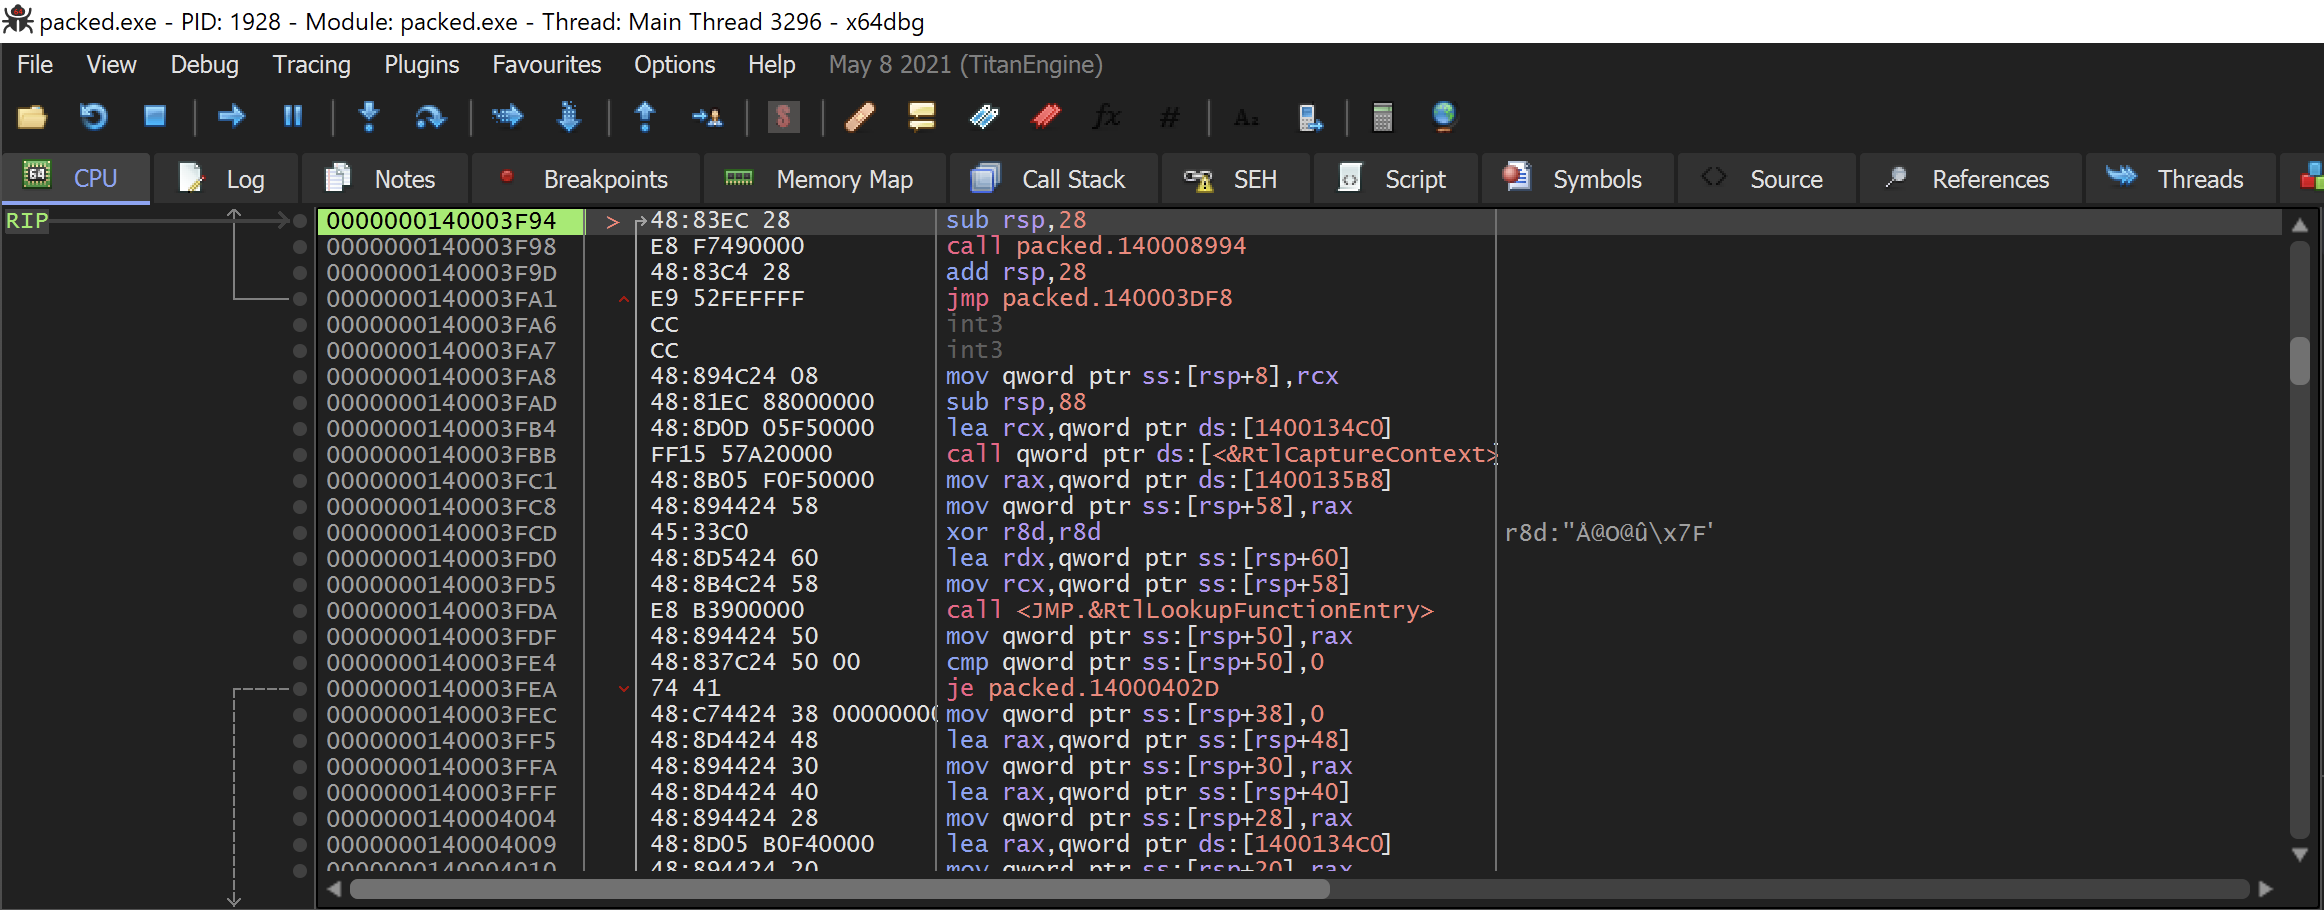Open the Debug menu
The image size is (2324, 910).
coord(204,65)
